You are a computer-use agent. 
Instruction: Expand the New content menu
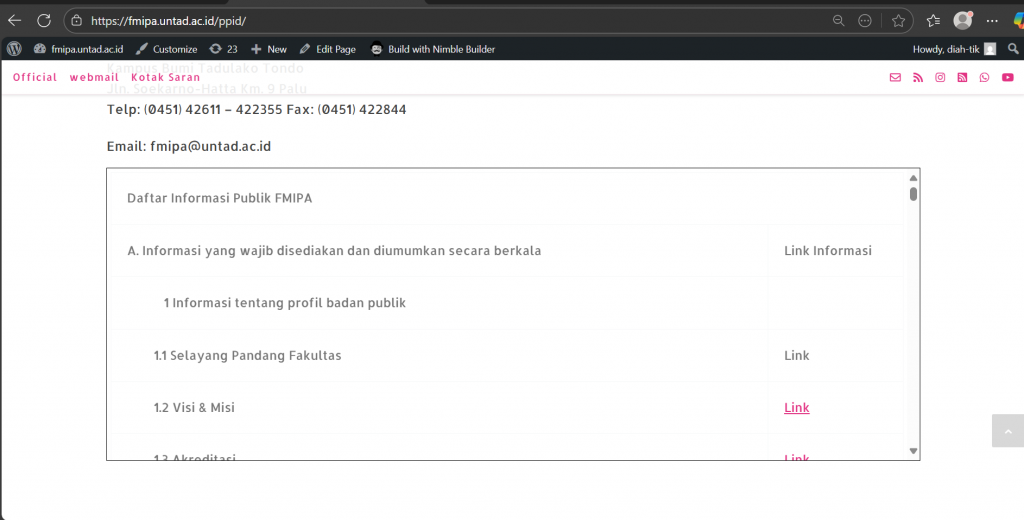[268, 49]
